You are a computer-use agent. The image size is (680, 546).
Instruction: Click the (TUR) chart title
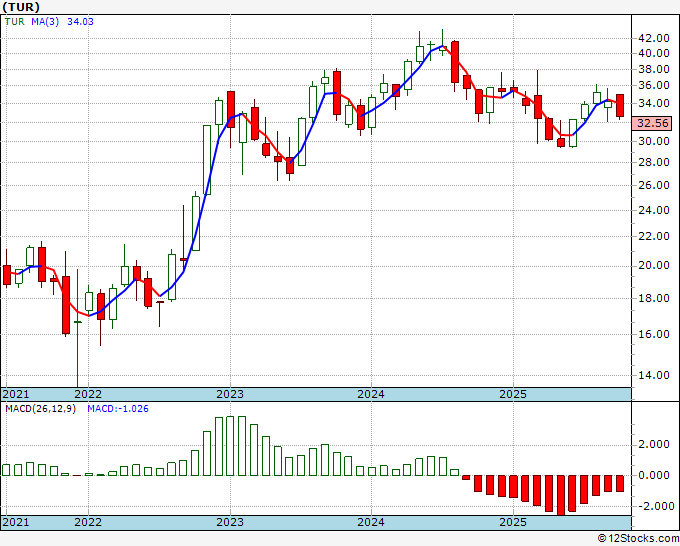tap(21, 7)
